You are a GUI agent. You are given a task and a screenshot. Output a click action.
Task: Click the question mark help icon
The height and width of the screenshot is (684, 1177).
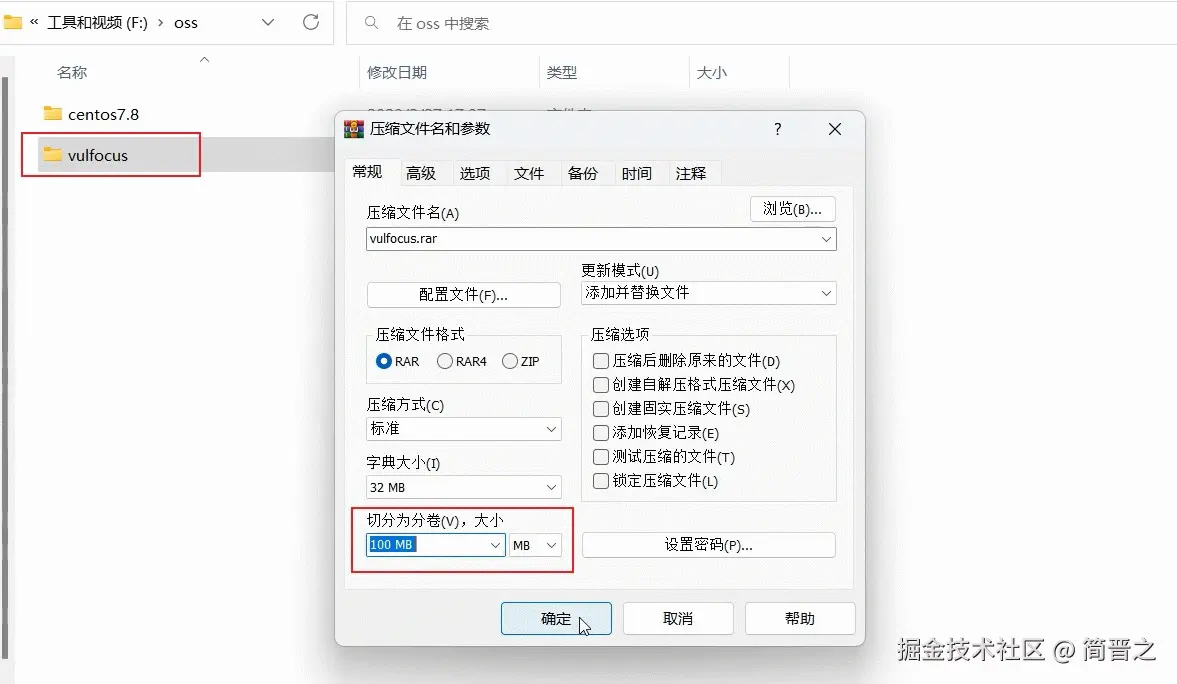click(777, 128)
